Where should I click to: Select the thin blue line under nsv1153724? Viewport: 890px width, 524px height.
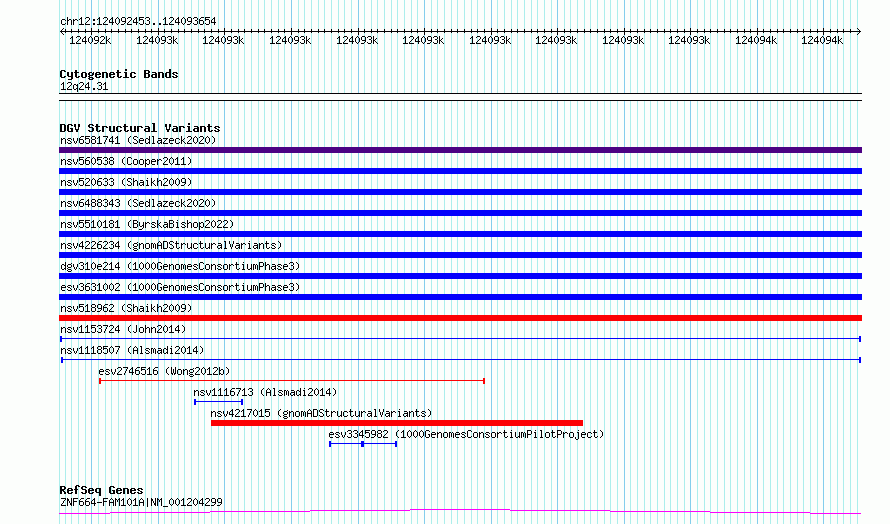(460, 339)
